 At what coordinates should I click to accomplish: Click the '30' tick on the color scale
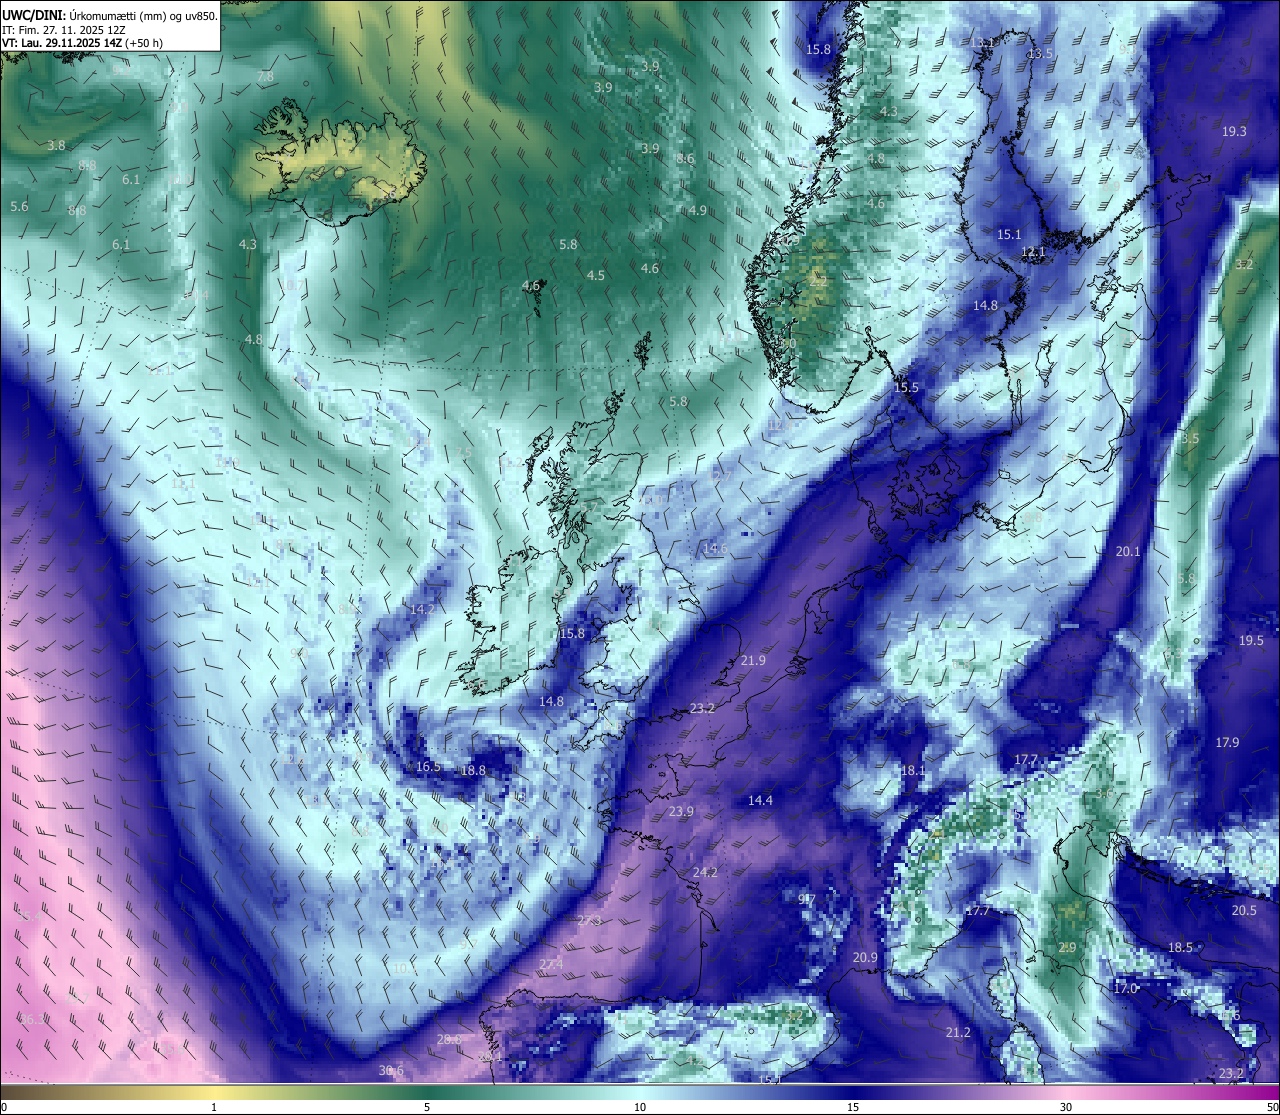[x=1066, y=1106]
